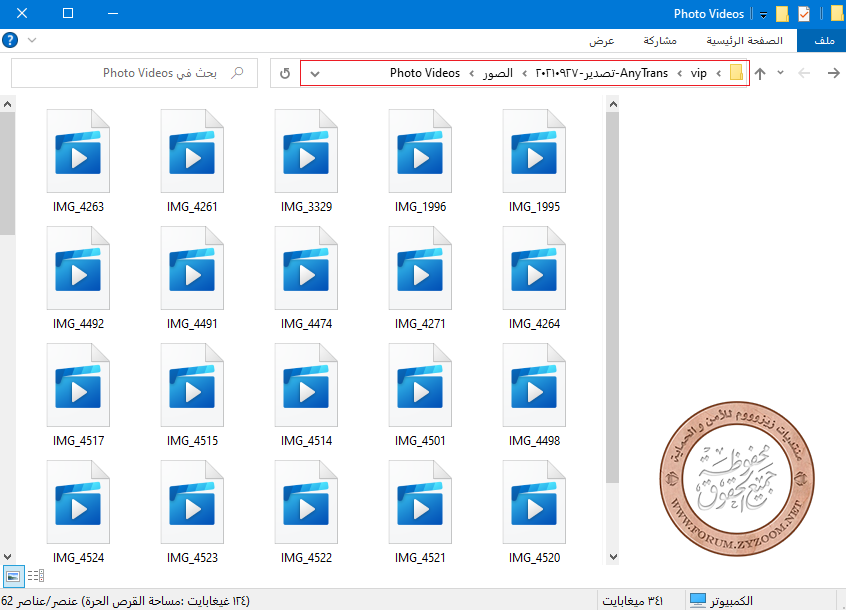Select the IMG_4517 video file
Image resolution: width=846 pixels, height=610 pixels.
[x=78, y=395]
